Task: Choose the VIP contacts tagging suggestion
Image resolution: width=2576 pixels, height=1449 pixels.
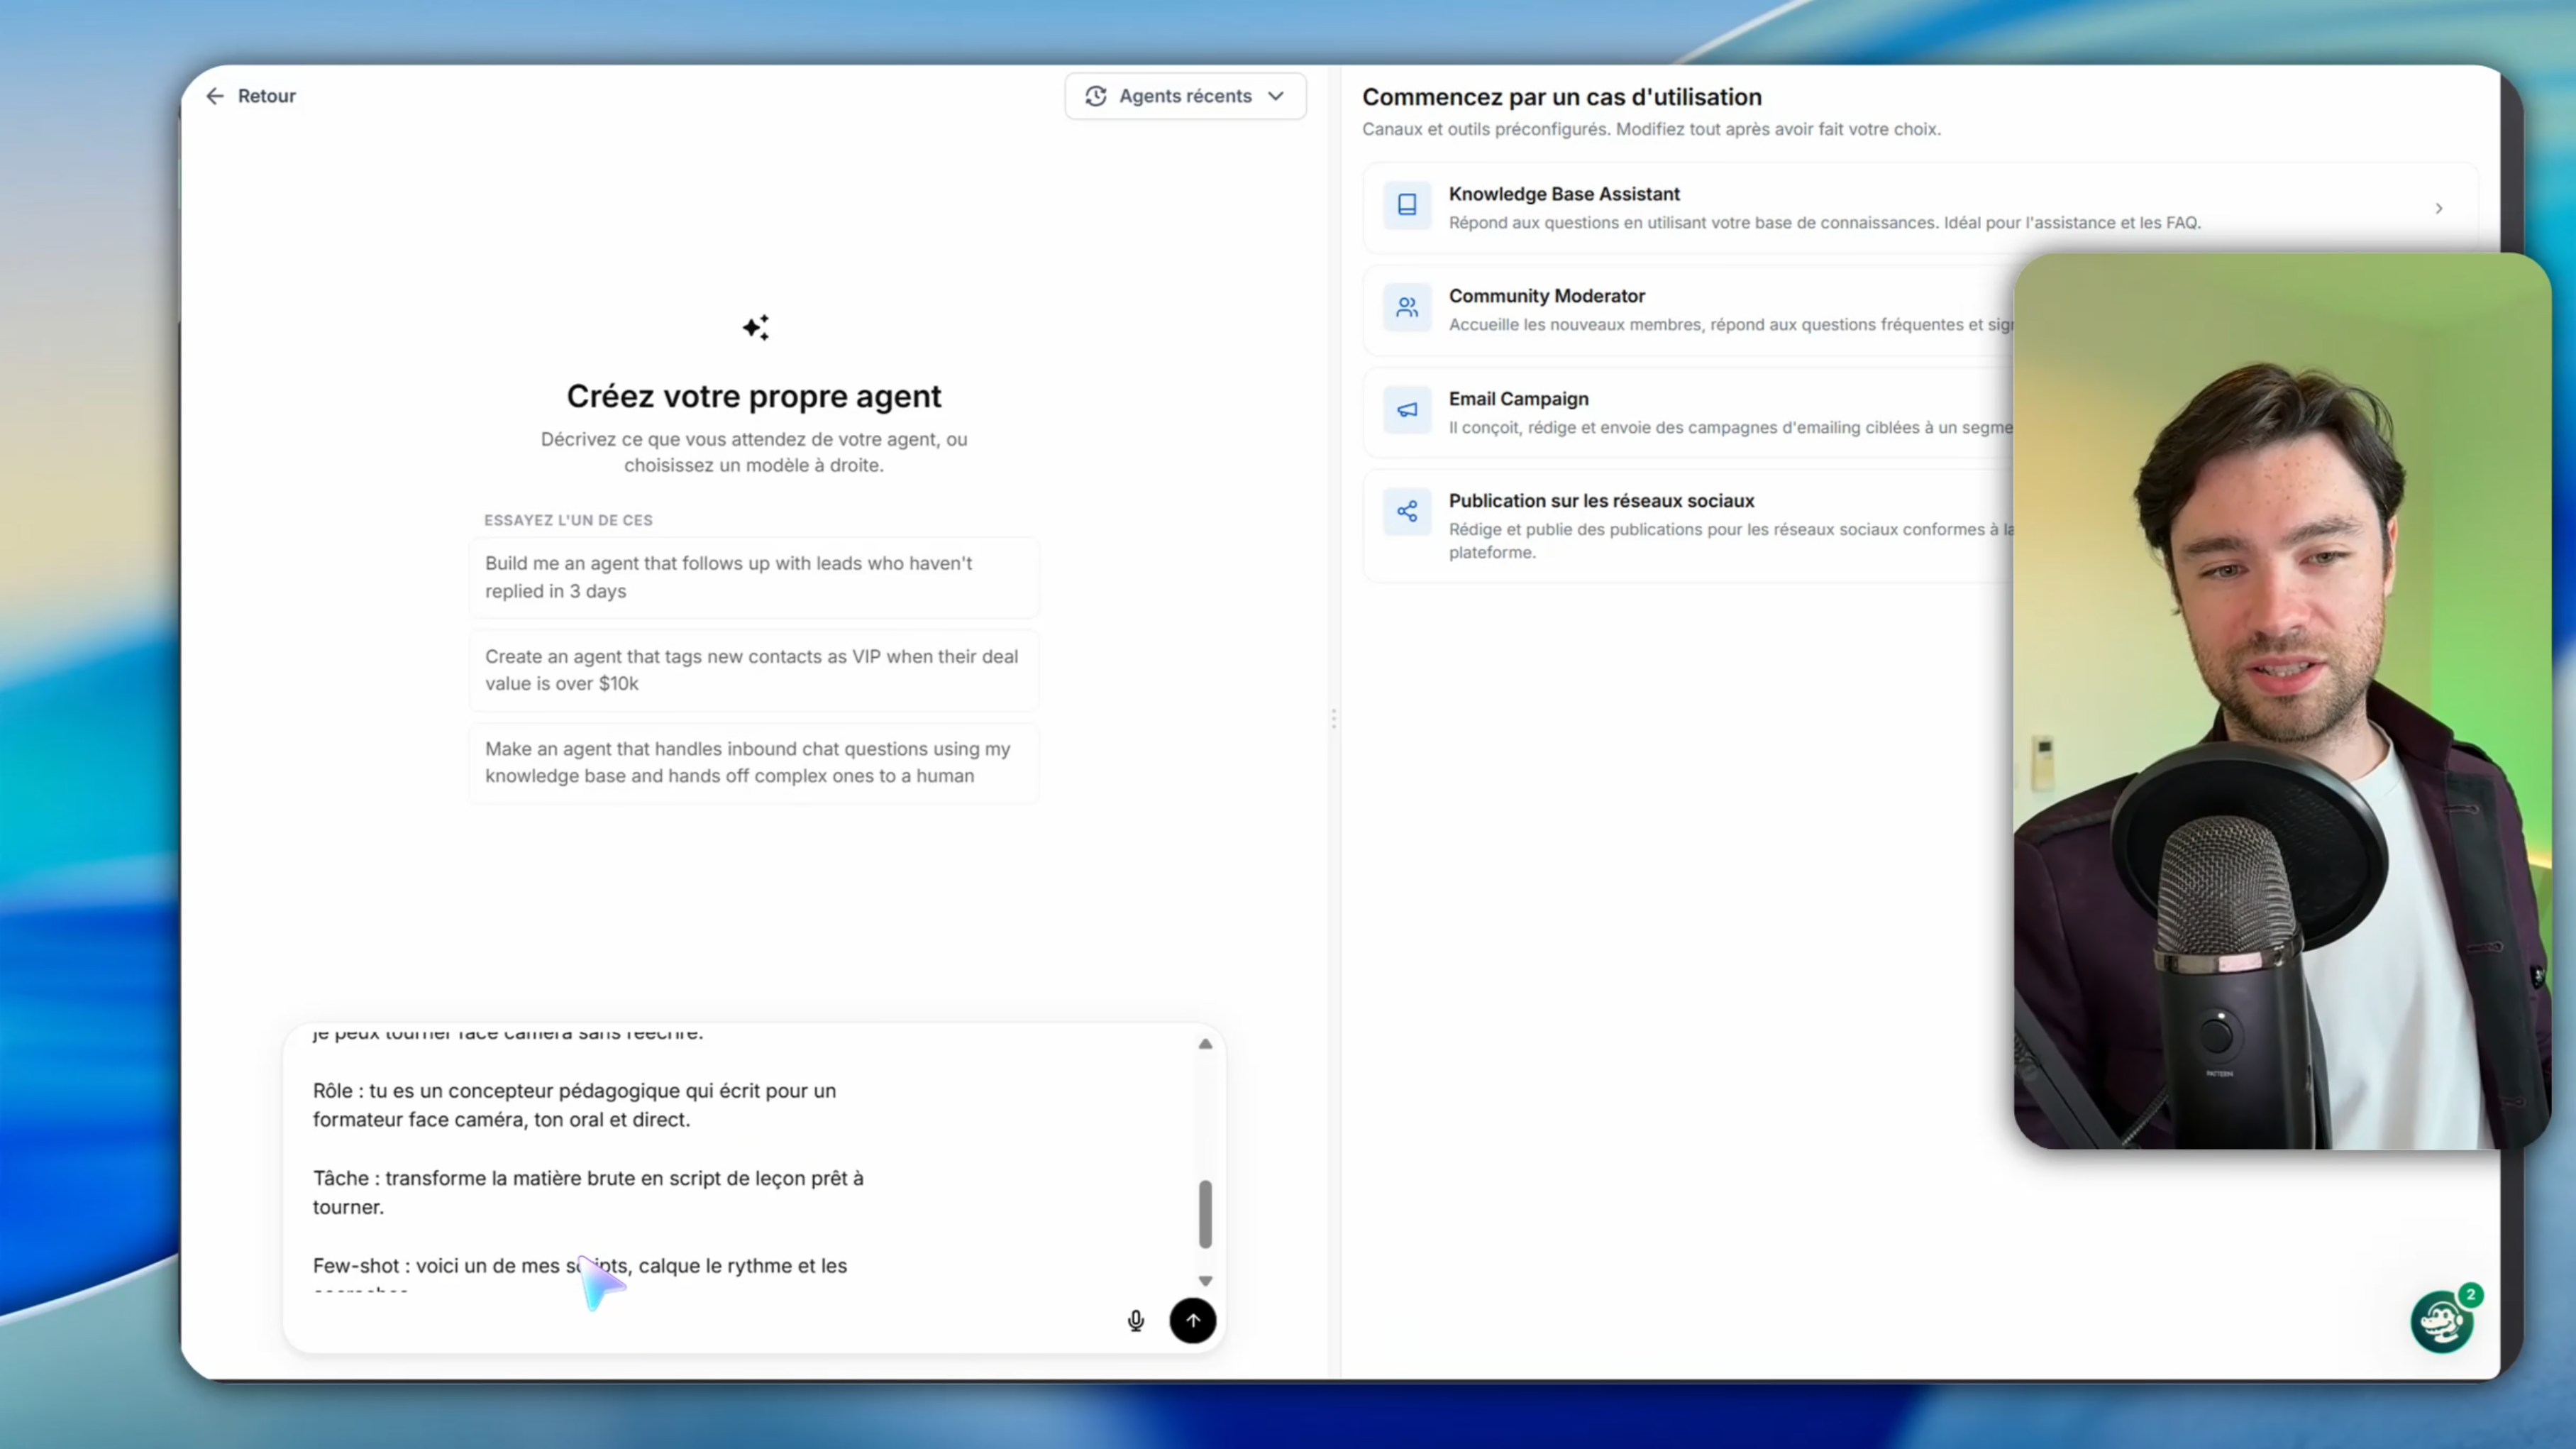Action: [754, 670]
